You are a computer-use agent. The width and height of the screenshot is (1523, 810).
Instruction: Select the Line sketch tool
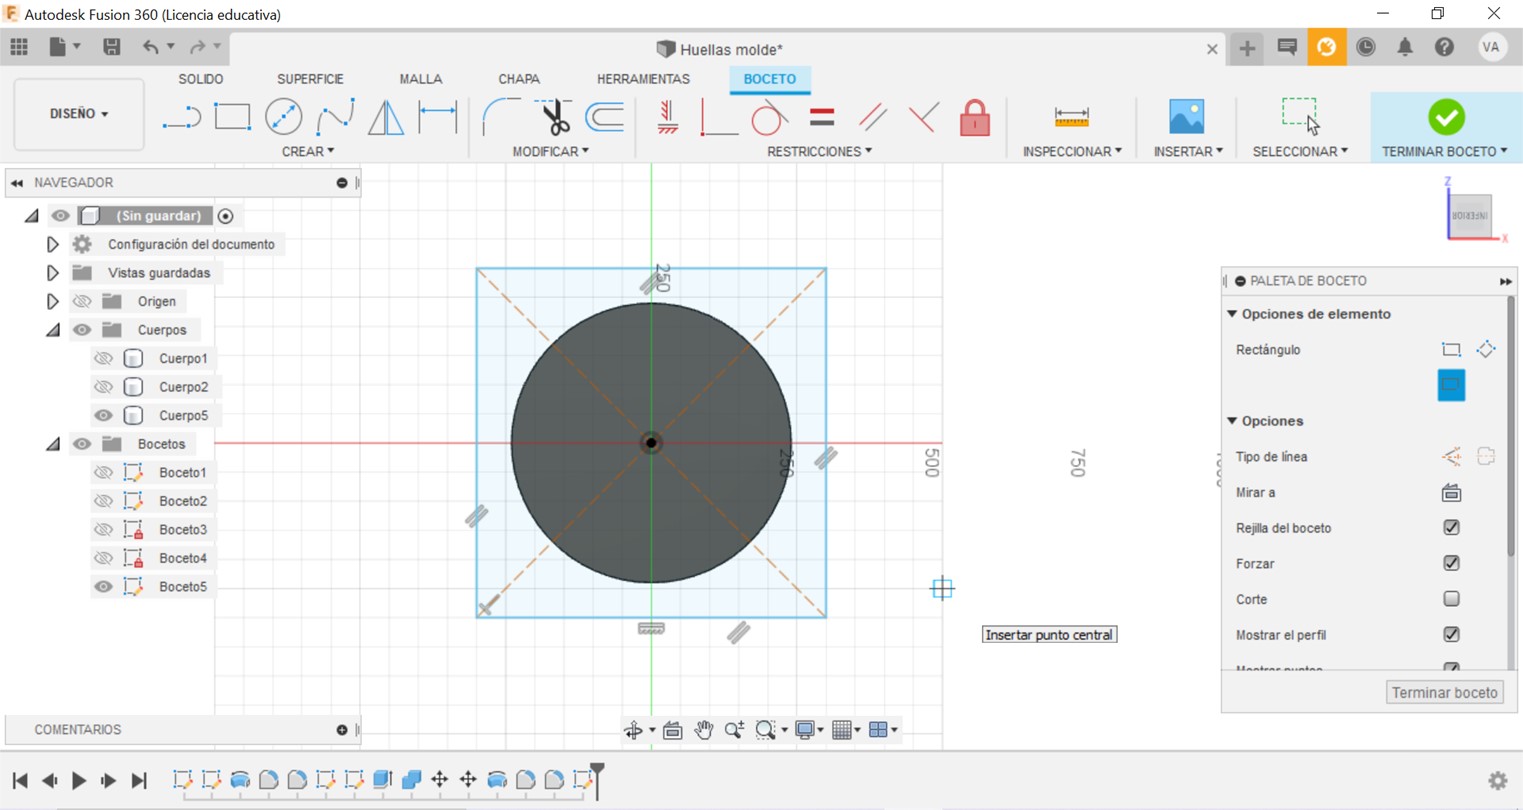point(182,117)
